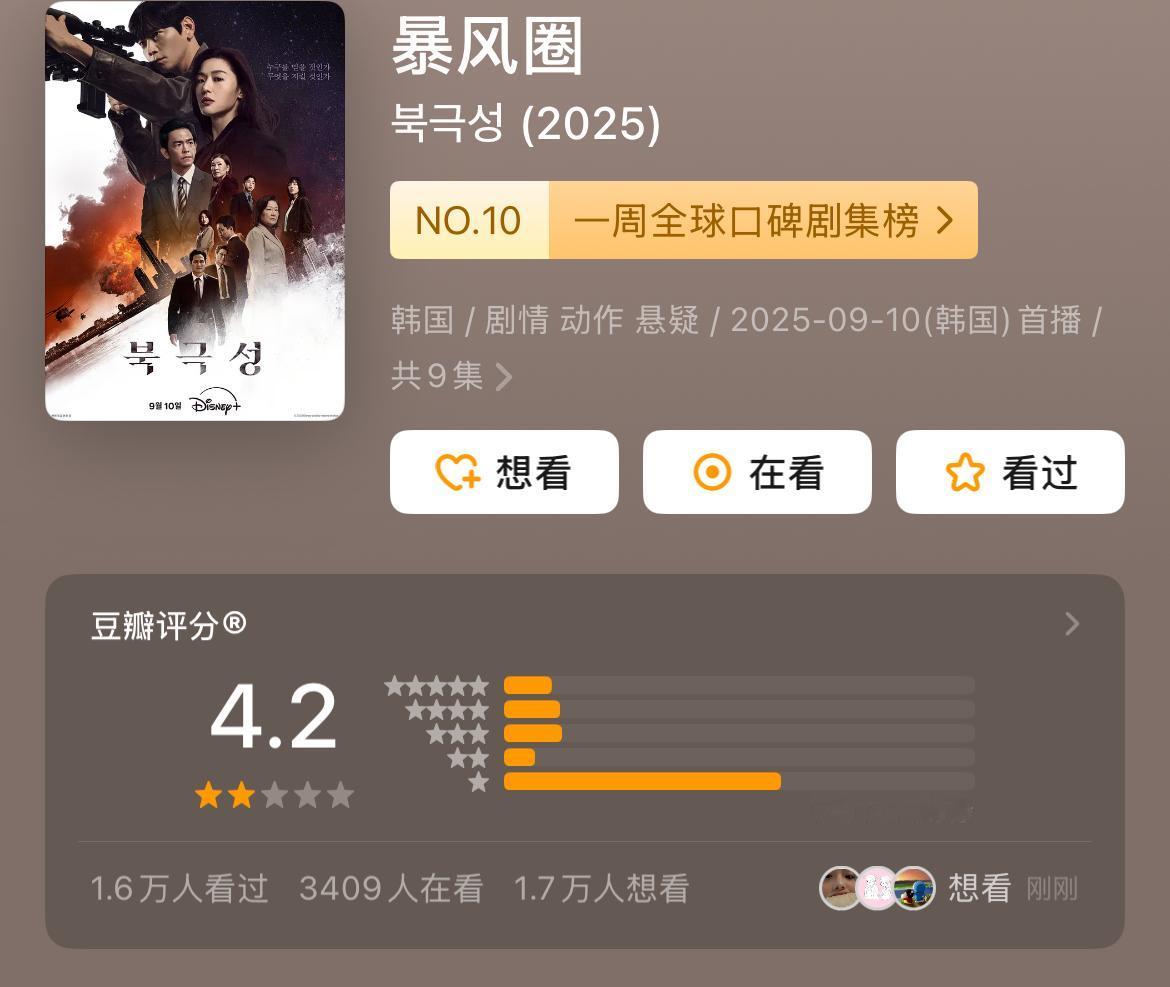Click the one-star rating distribution bar
This screenshot has height=987, width=1170.
[739, 781]
